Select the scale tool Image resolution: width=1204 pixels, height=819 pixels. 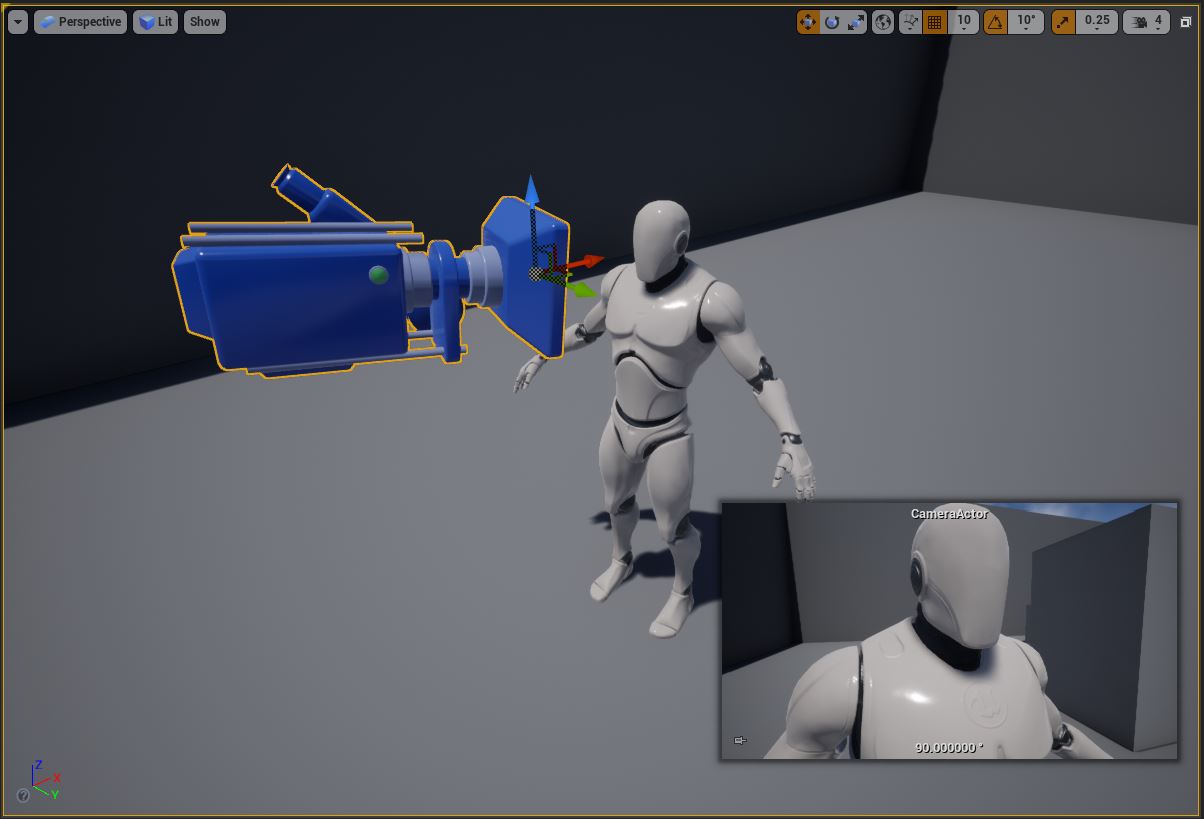coord(856,22)
